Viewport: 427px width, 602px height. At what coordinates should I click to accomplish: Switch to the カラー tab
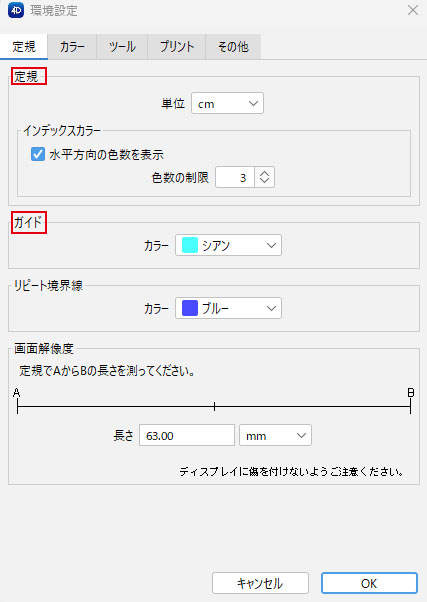(x=72, y=46)
